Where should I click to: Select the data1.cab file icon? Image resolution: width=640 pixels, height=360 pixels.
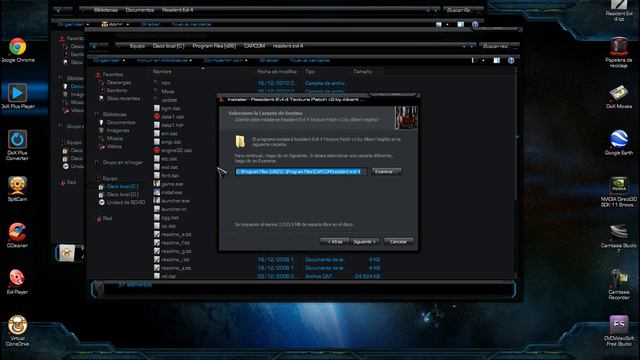coord(157,117)
